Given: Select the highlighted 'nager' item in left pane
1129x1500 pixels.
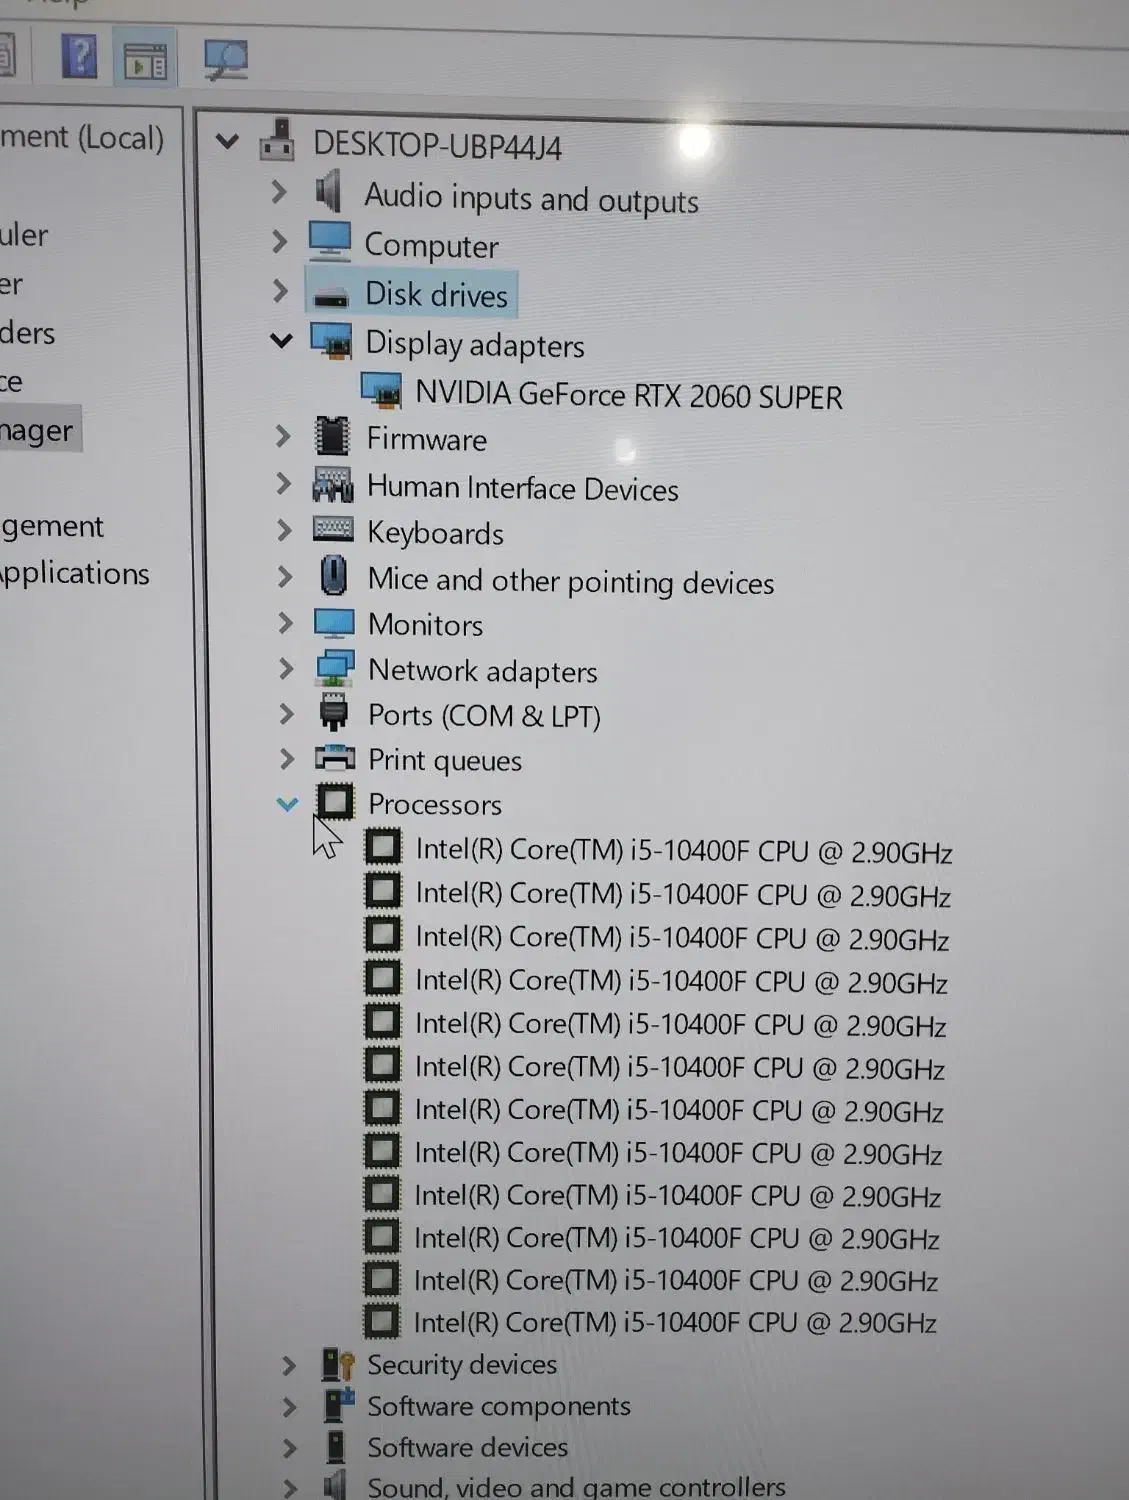Looking at the screenshot, I should click(37, 431).
